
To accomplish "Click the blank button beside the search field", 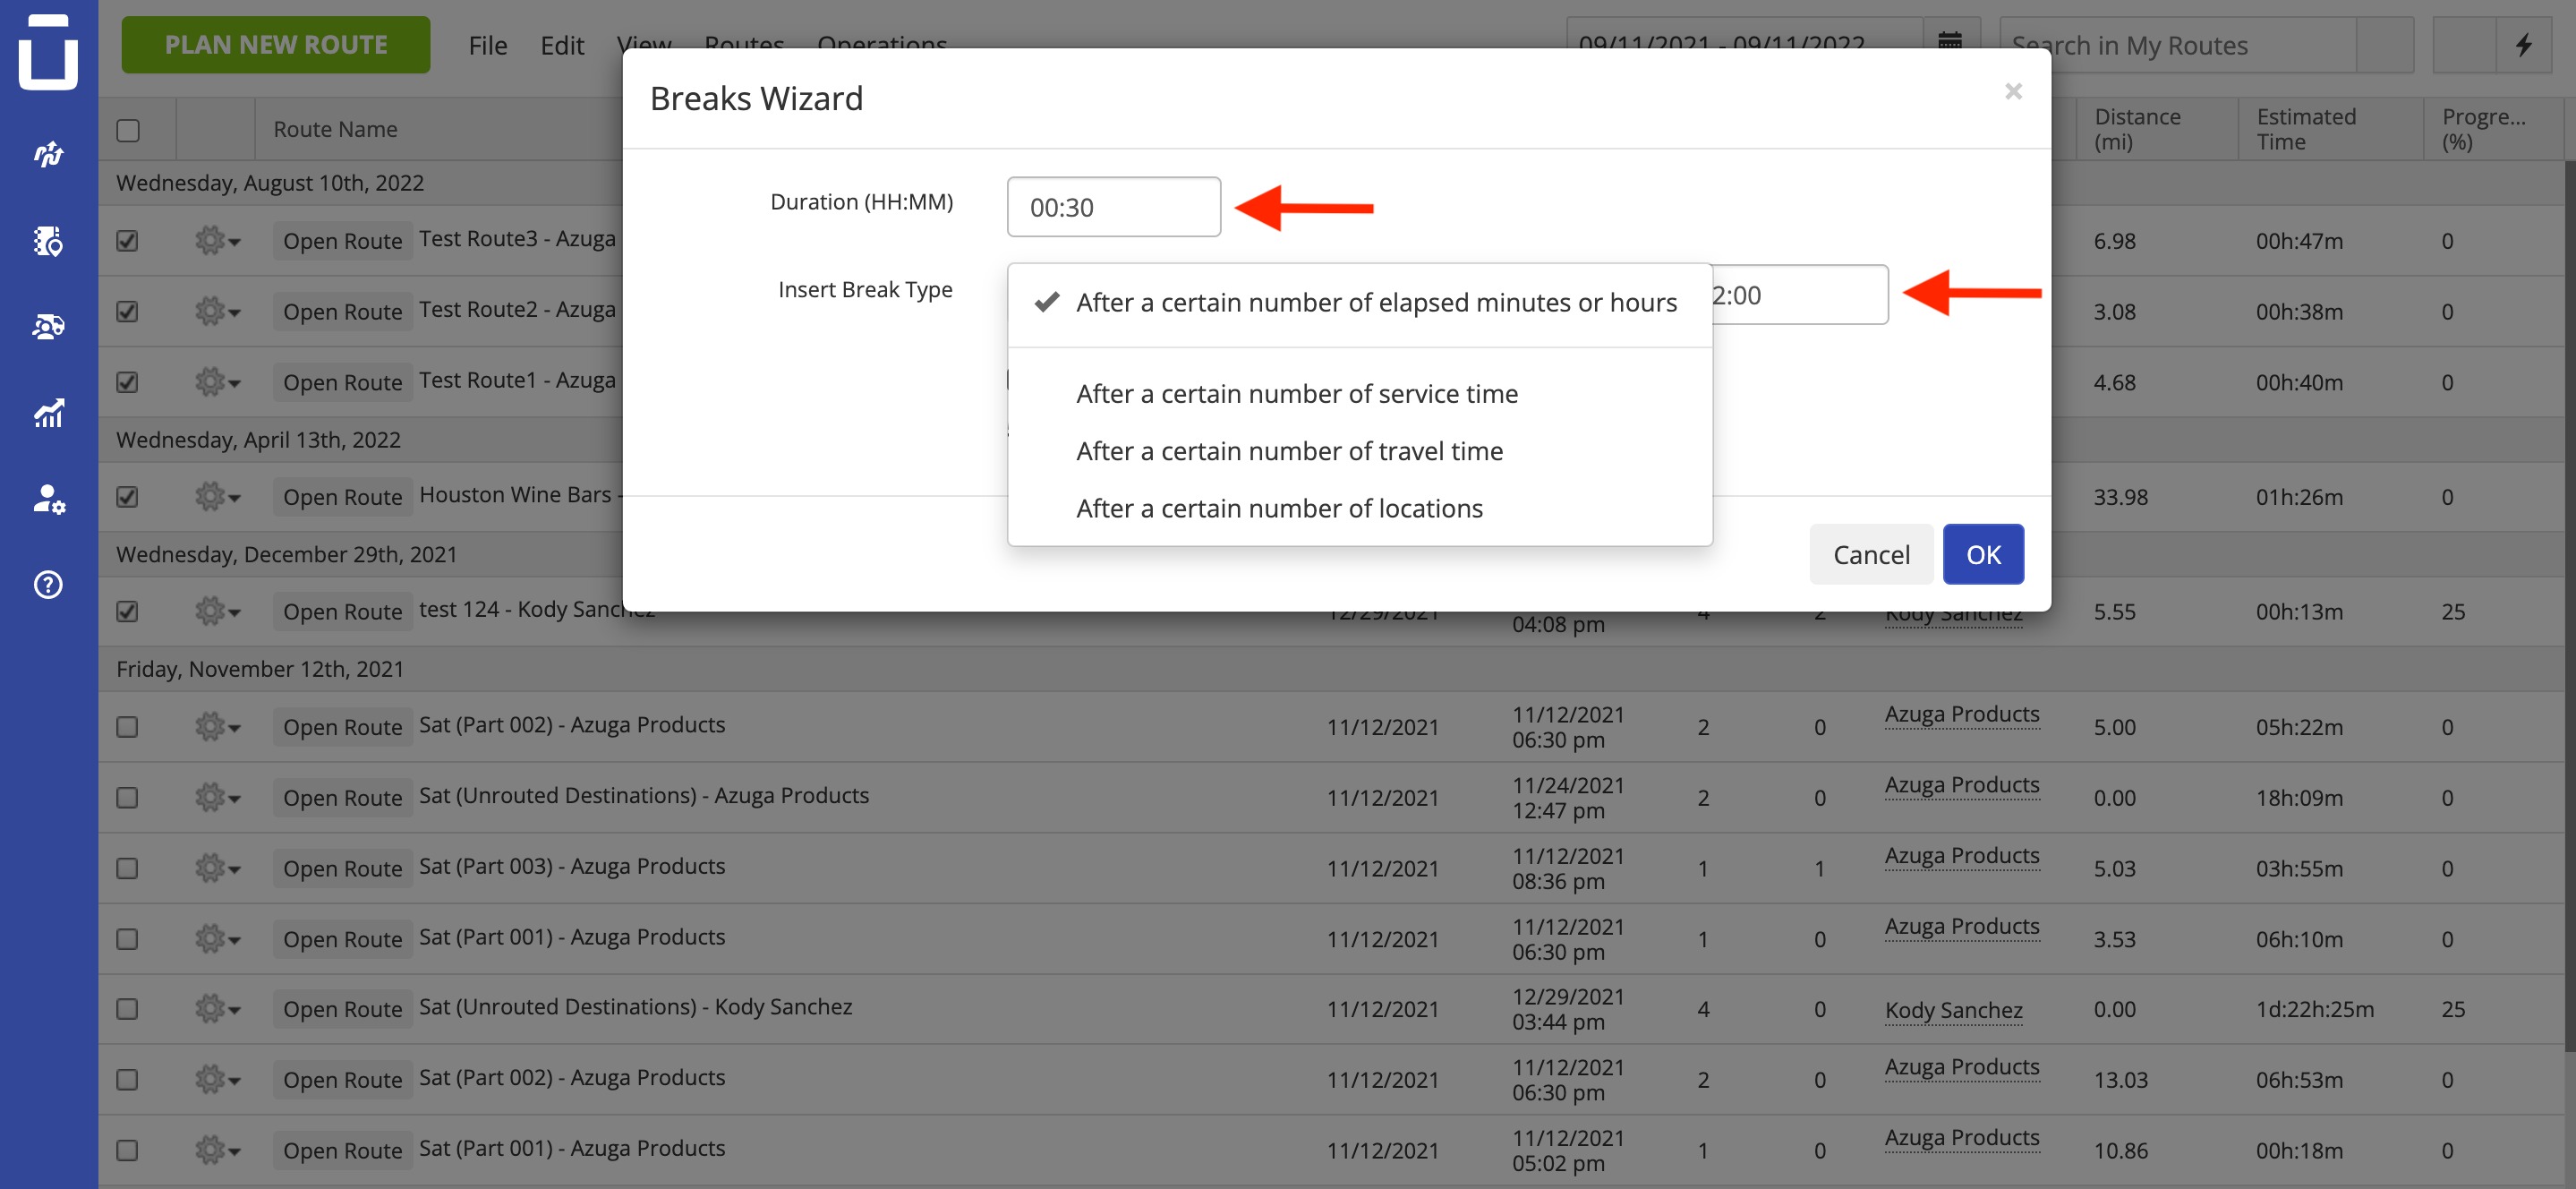I will pyautogui.click(x=2385, y=45).
